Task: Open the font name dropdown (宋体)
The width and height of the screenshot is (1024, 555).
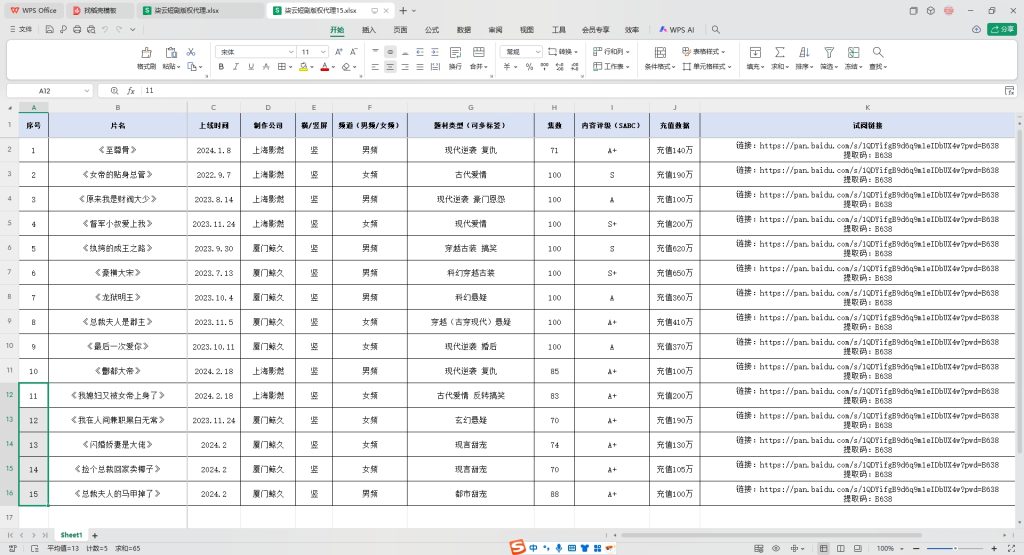Action: coord(291,52)
